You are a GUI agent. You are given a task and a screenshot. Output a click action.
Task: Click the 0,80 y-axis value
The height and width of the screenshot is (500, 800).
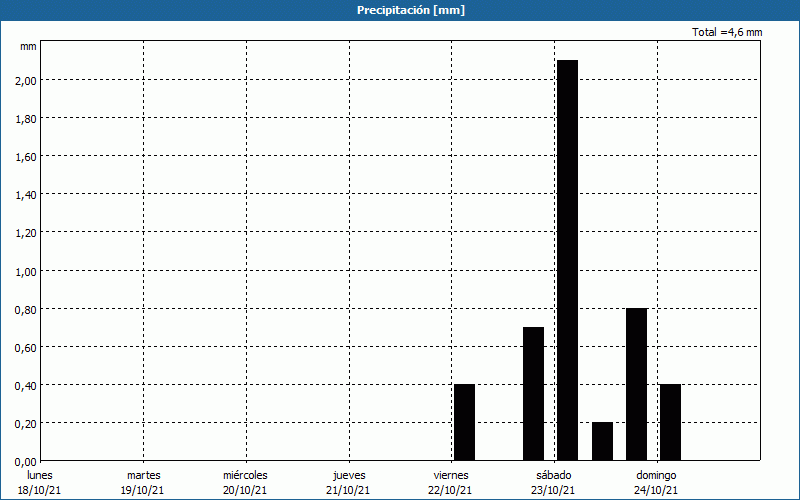[x=26, y=309]
